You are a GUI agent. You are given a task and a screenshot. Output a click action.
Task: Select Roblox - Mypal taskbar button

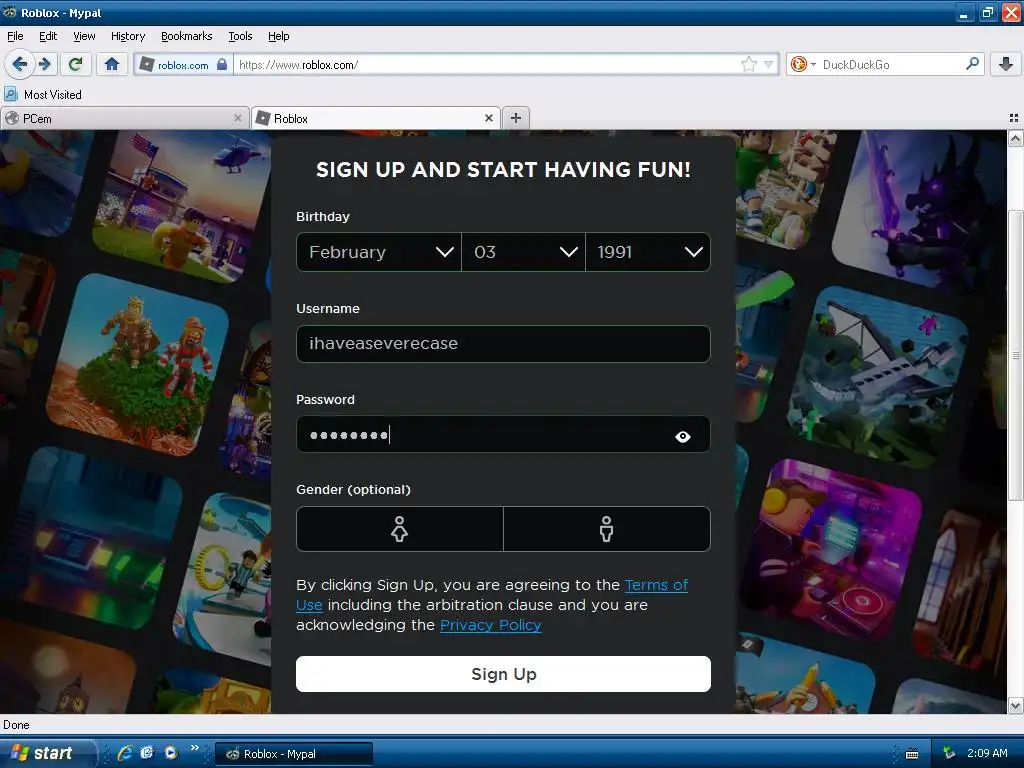294,754
